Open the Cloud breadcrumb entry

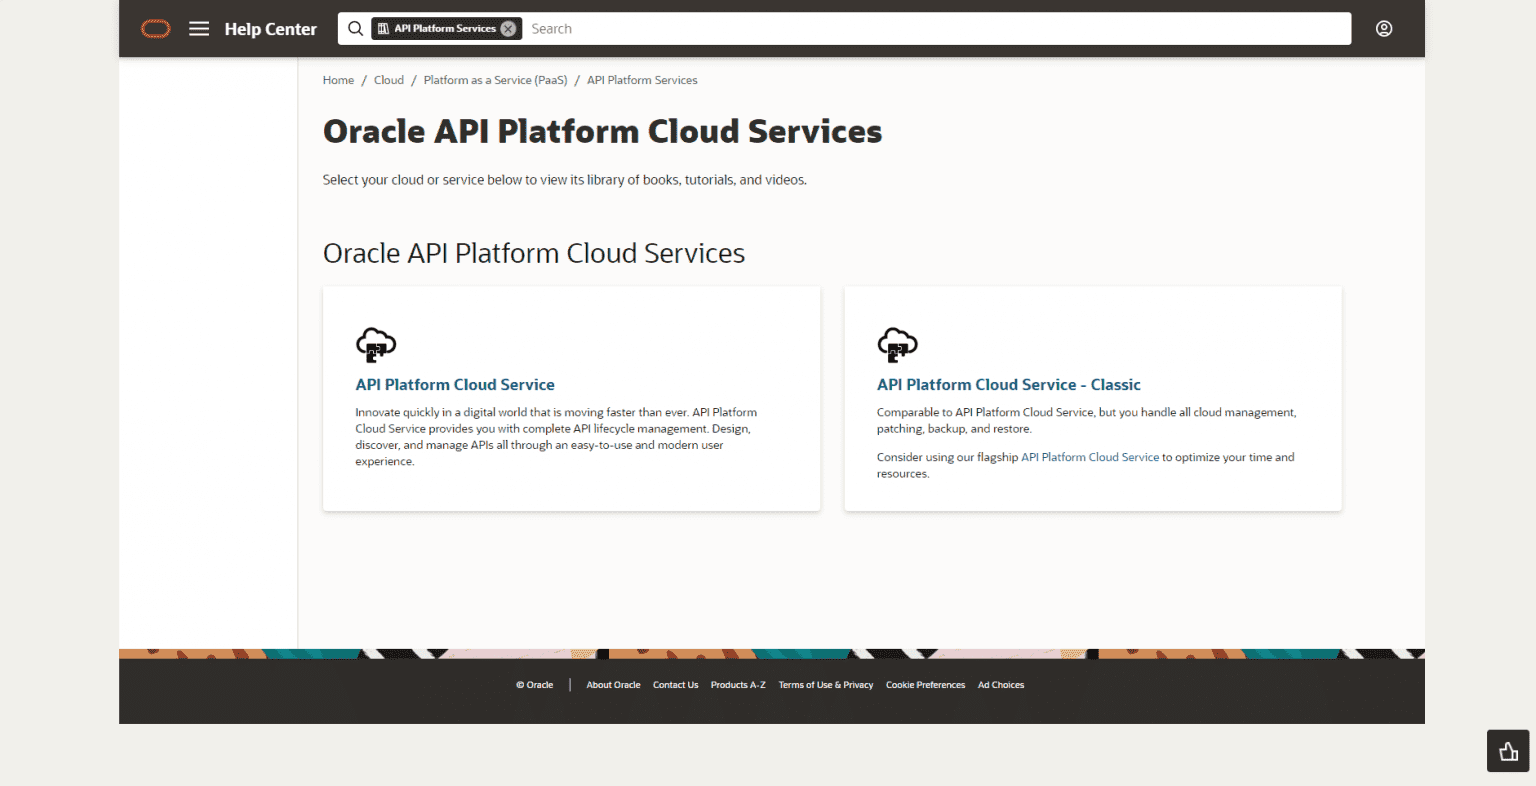[x=389, y=80]
